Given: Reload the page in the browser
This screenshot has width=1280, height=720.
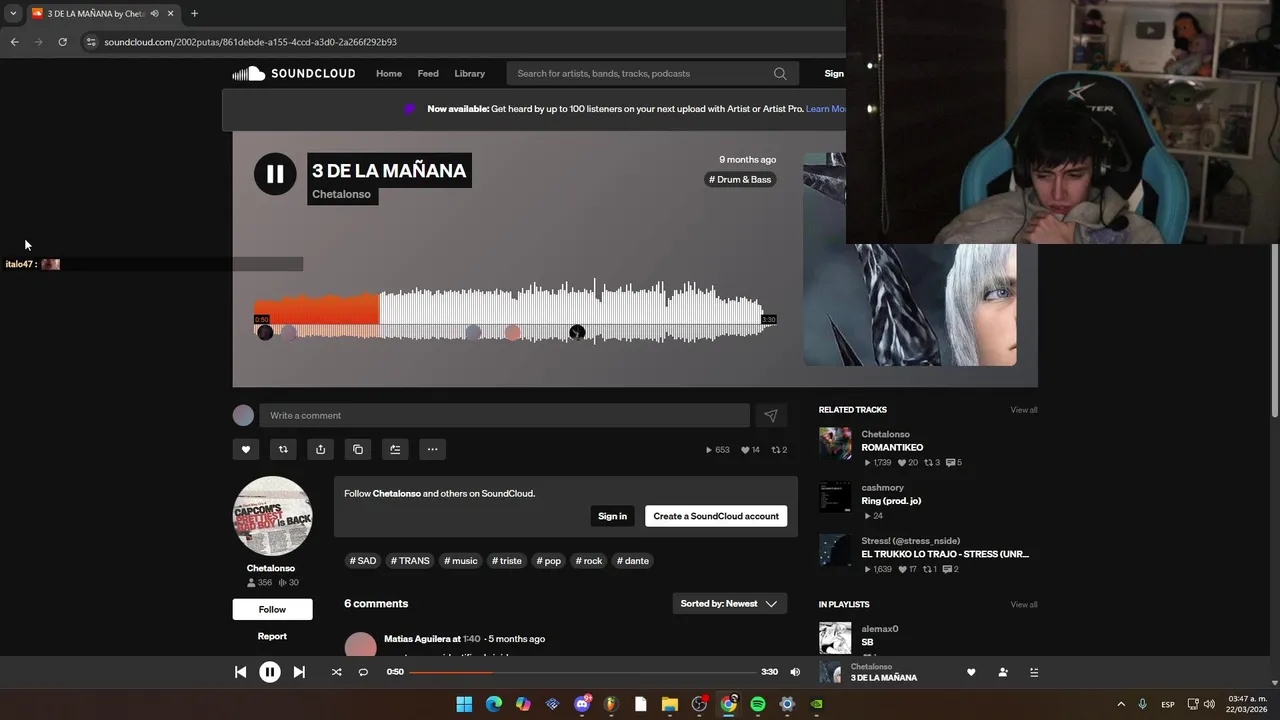Looking at the screenshot, I should (x=62, y=42).
